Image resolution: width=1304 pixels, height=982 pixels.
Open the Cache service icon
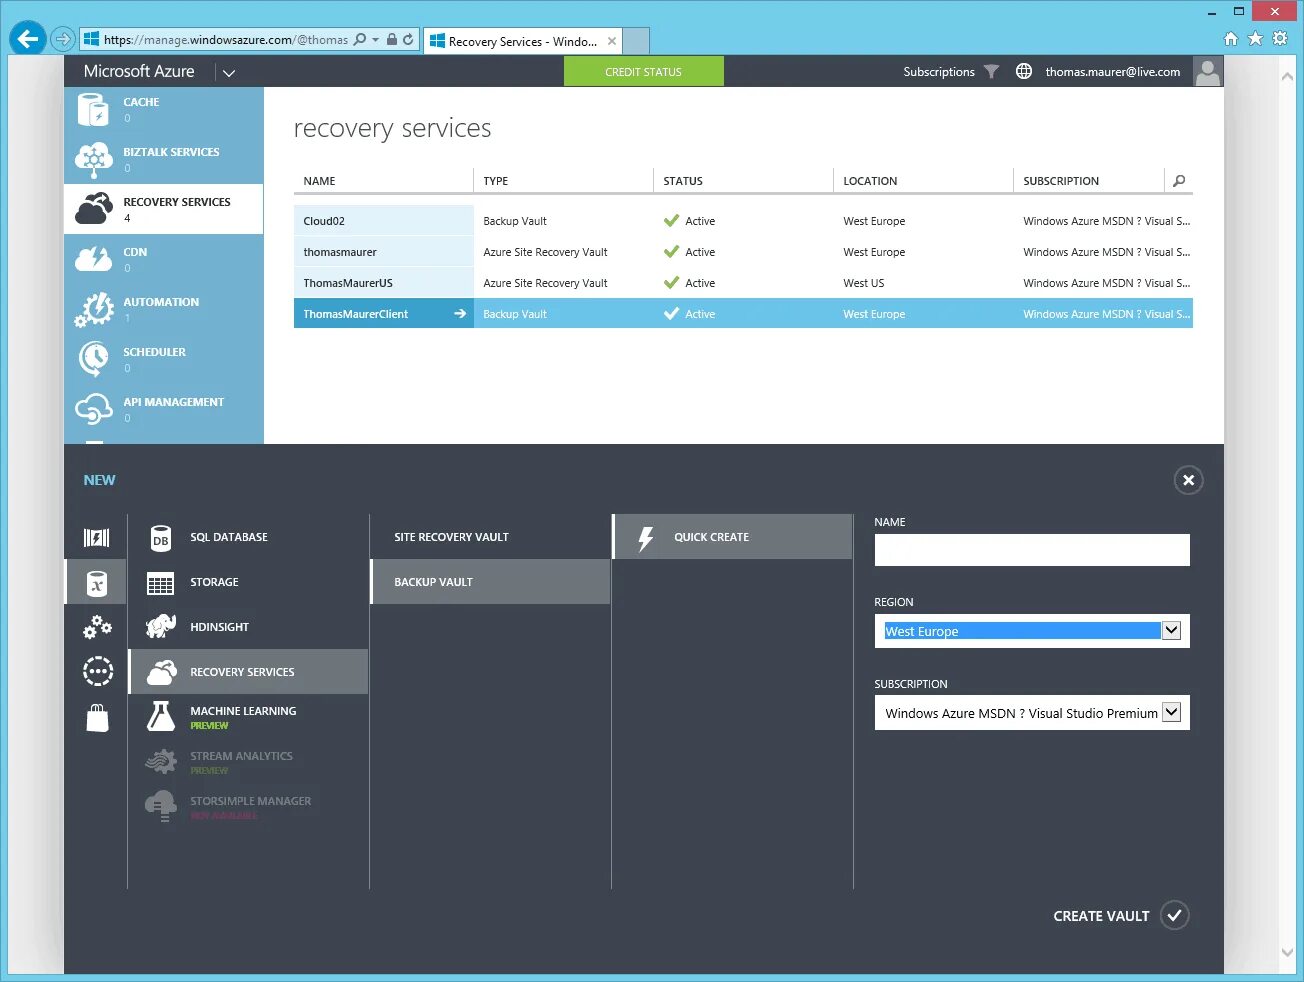point(93,109)
